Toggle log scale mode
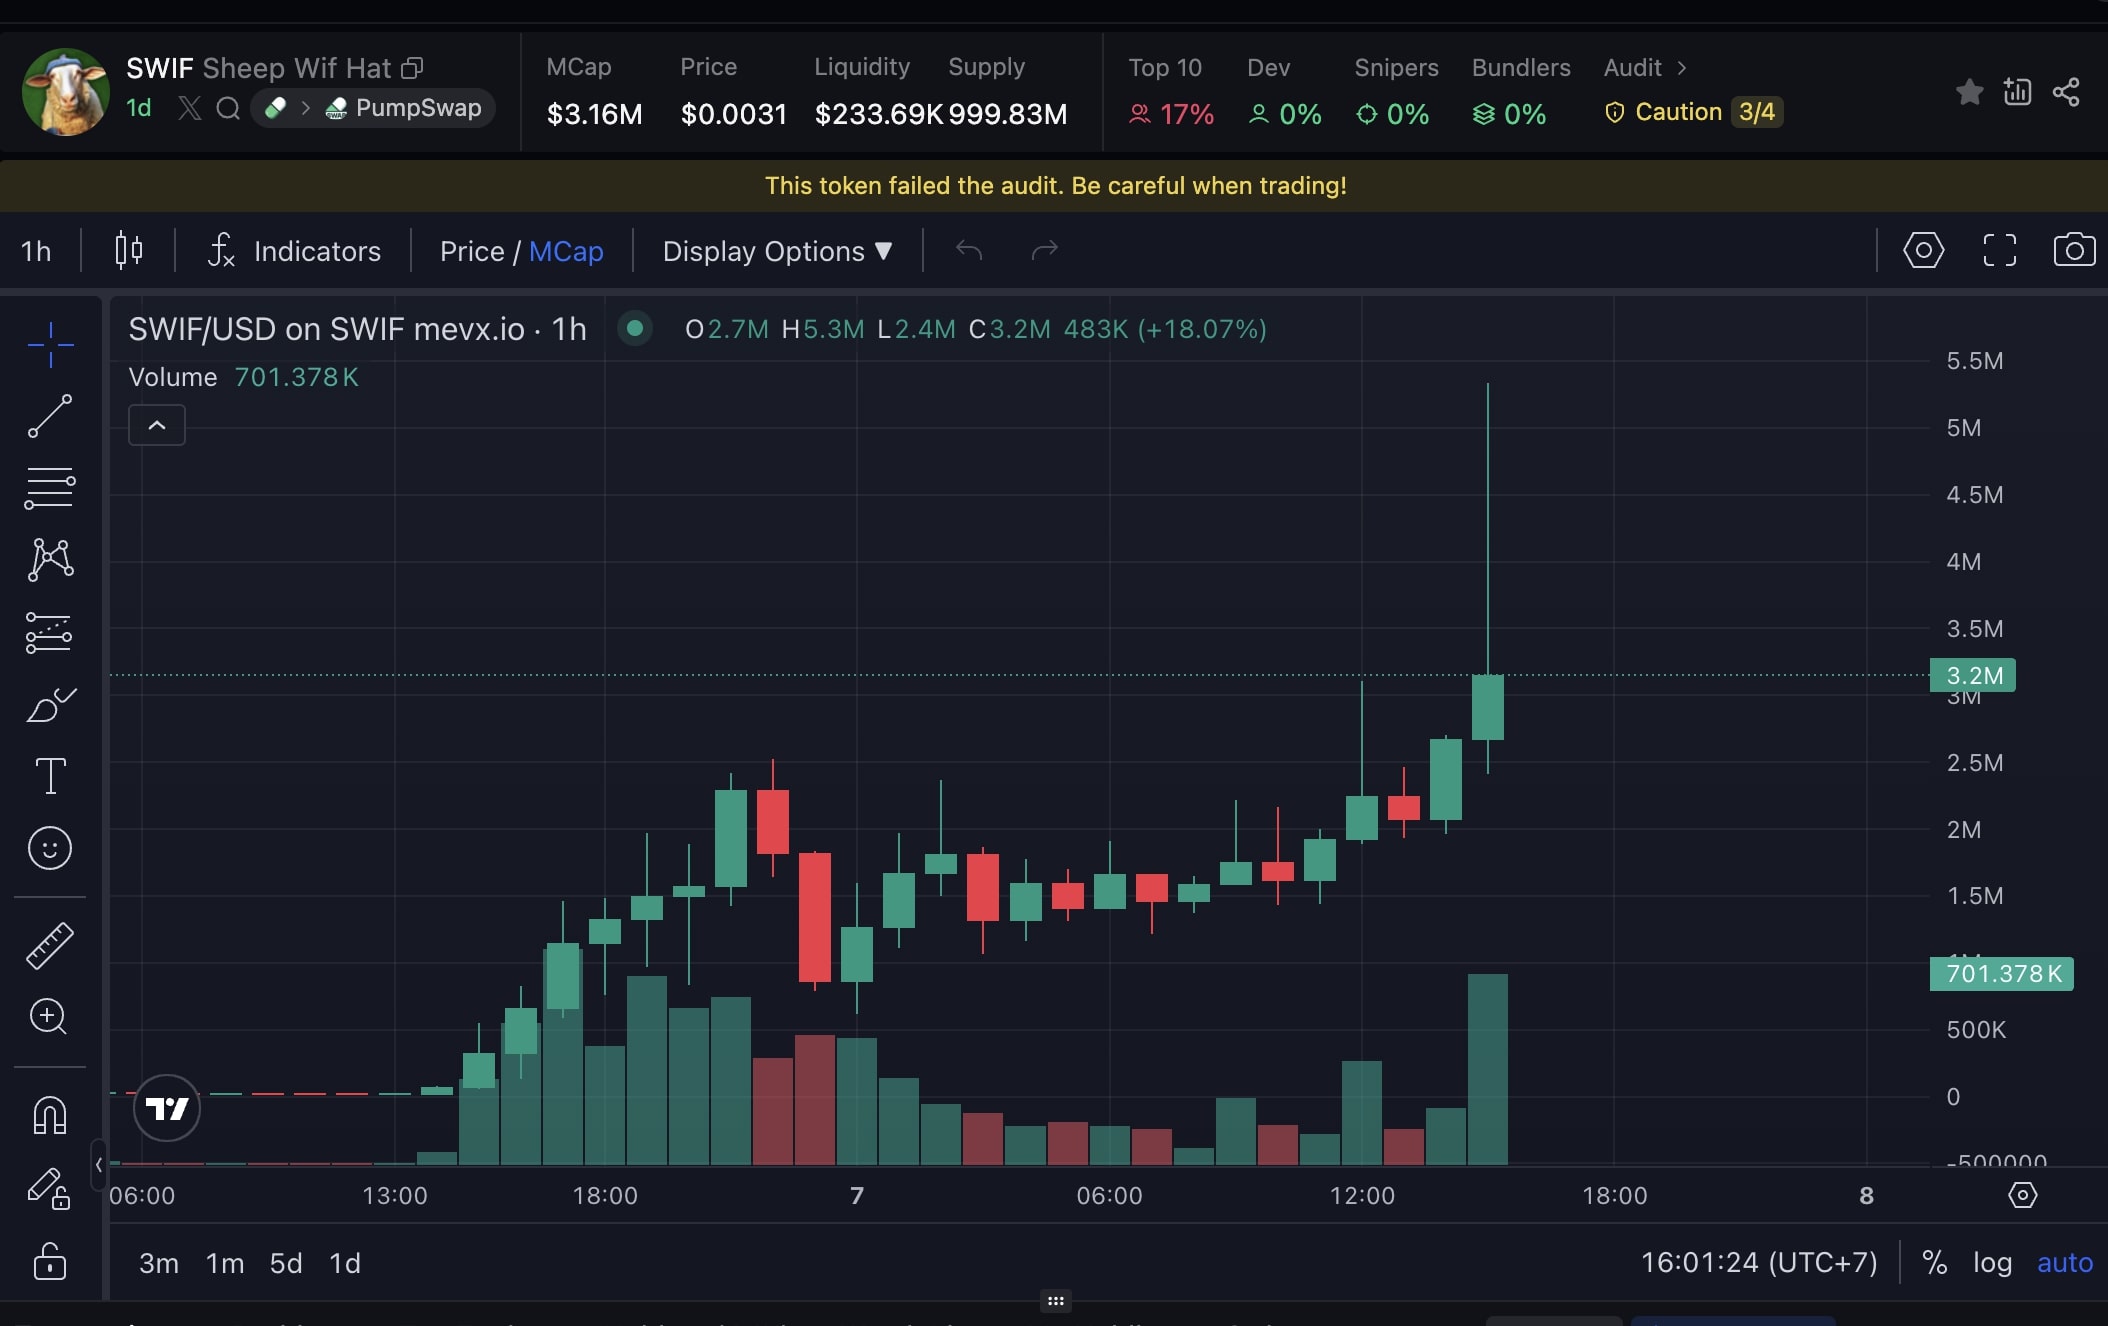 [x=1992, y=1262]
